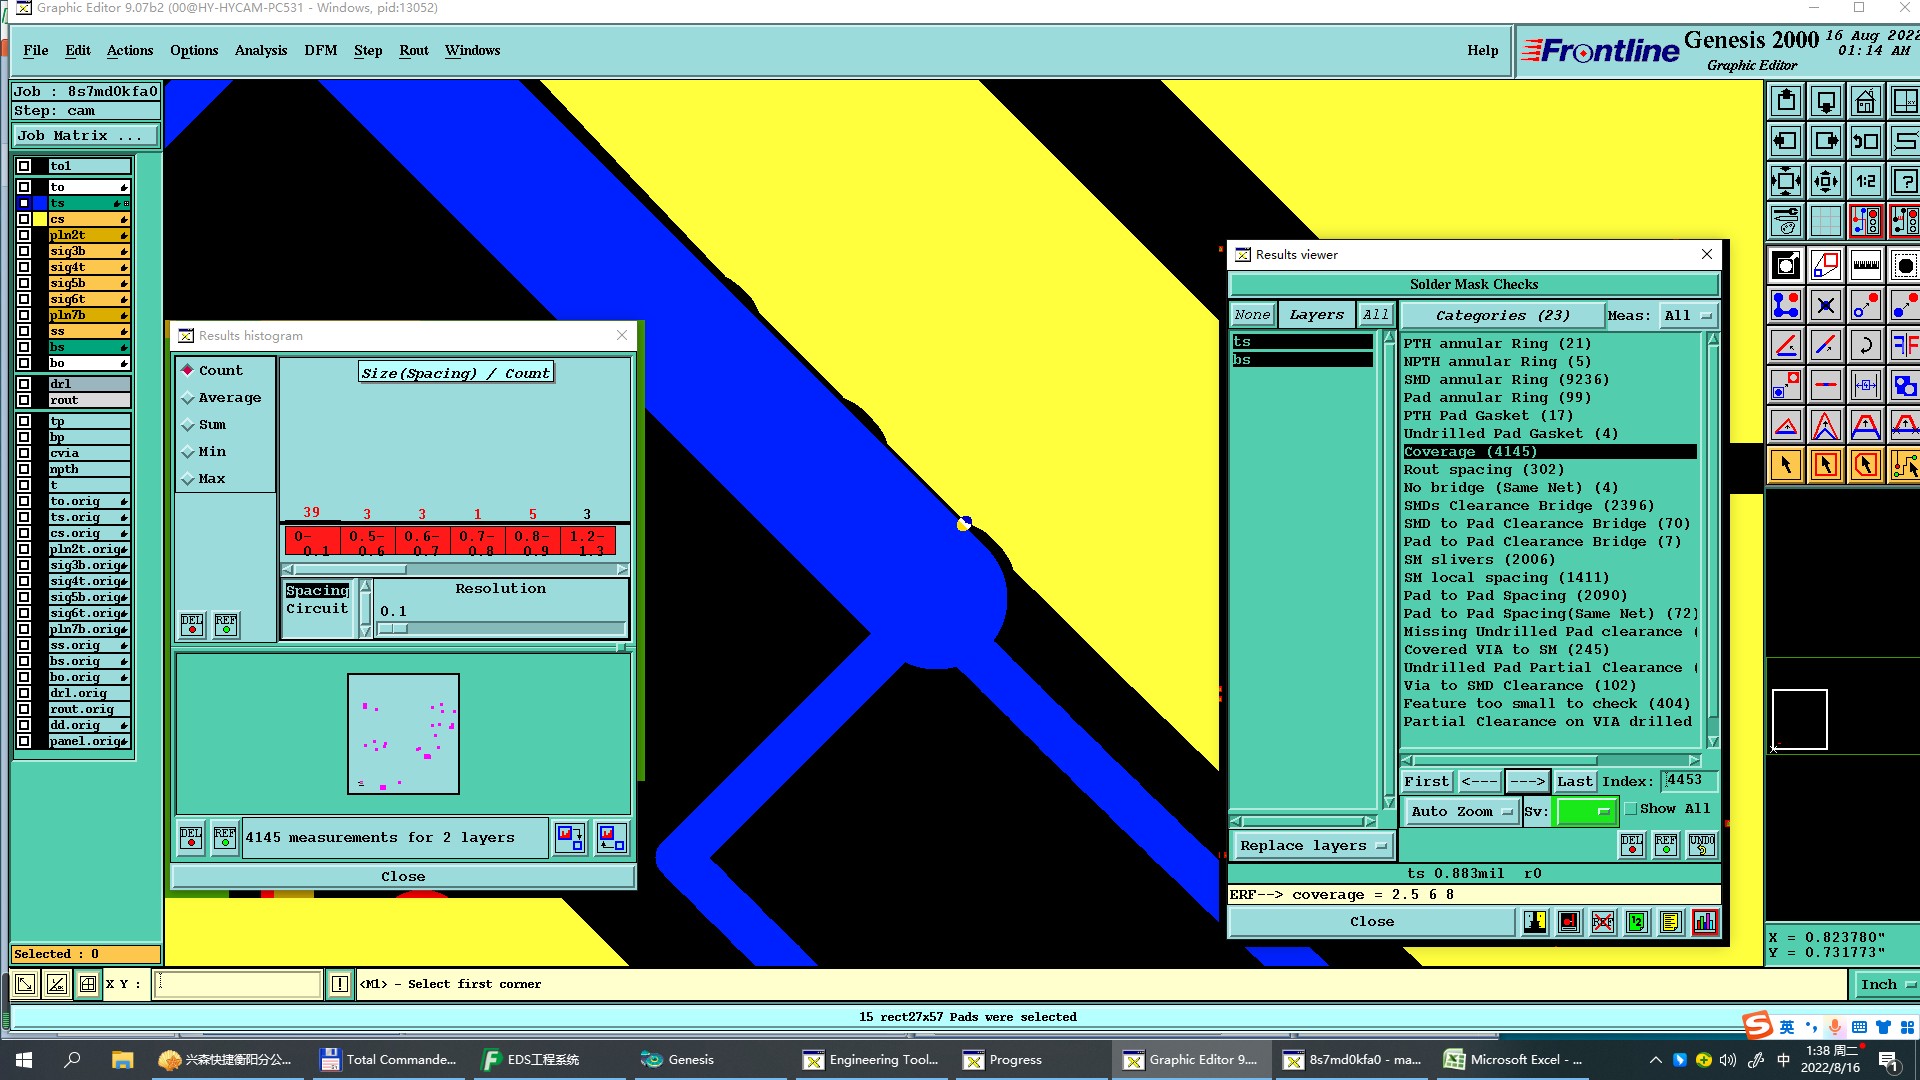1920x1080 pixels.
Task: Click the wrench and palette options icon
Action: click(1785, 221)
